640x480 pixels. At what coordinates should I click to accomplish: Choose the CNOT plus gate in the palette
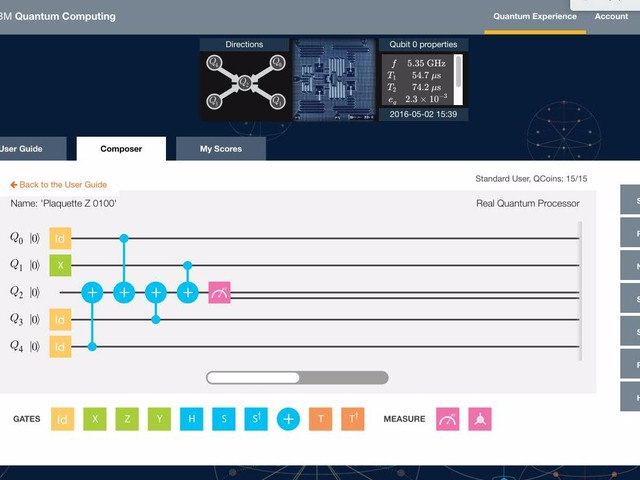tap(288, 419)
